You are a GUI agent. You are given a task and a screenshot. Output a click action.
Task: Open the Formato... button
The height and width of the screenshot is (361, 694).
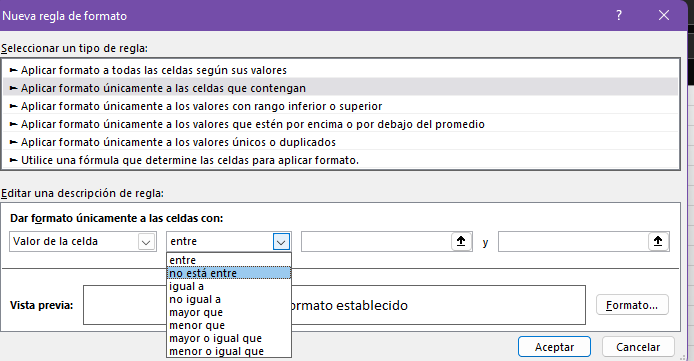(632, 305)
